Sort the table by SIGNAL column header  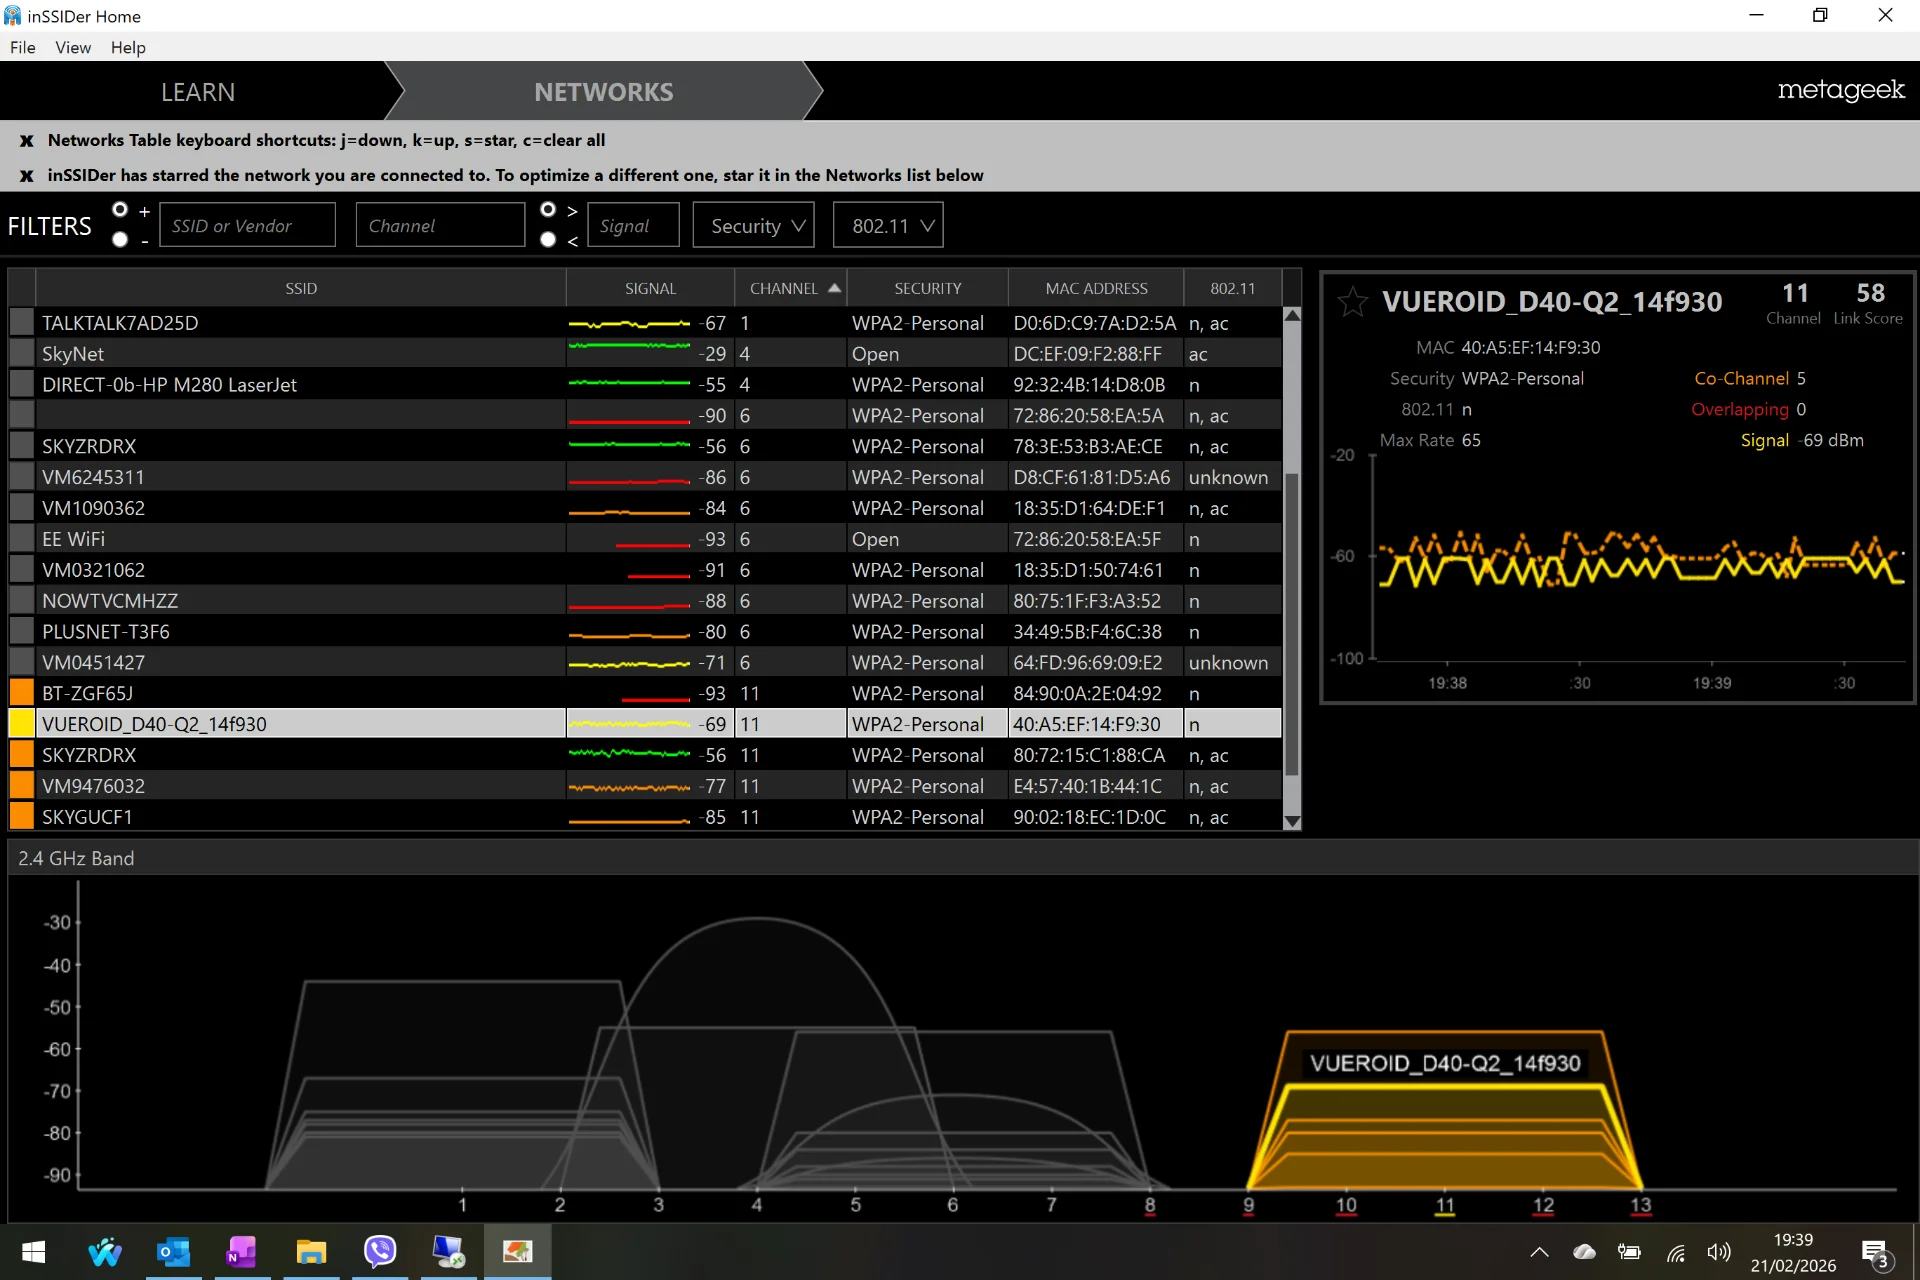(650, 288)
